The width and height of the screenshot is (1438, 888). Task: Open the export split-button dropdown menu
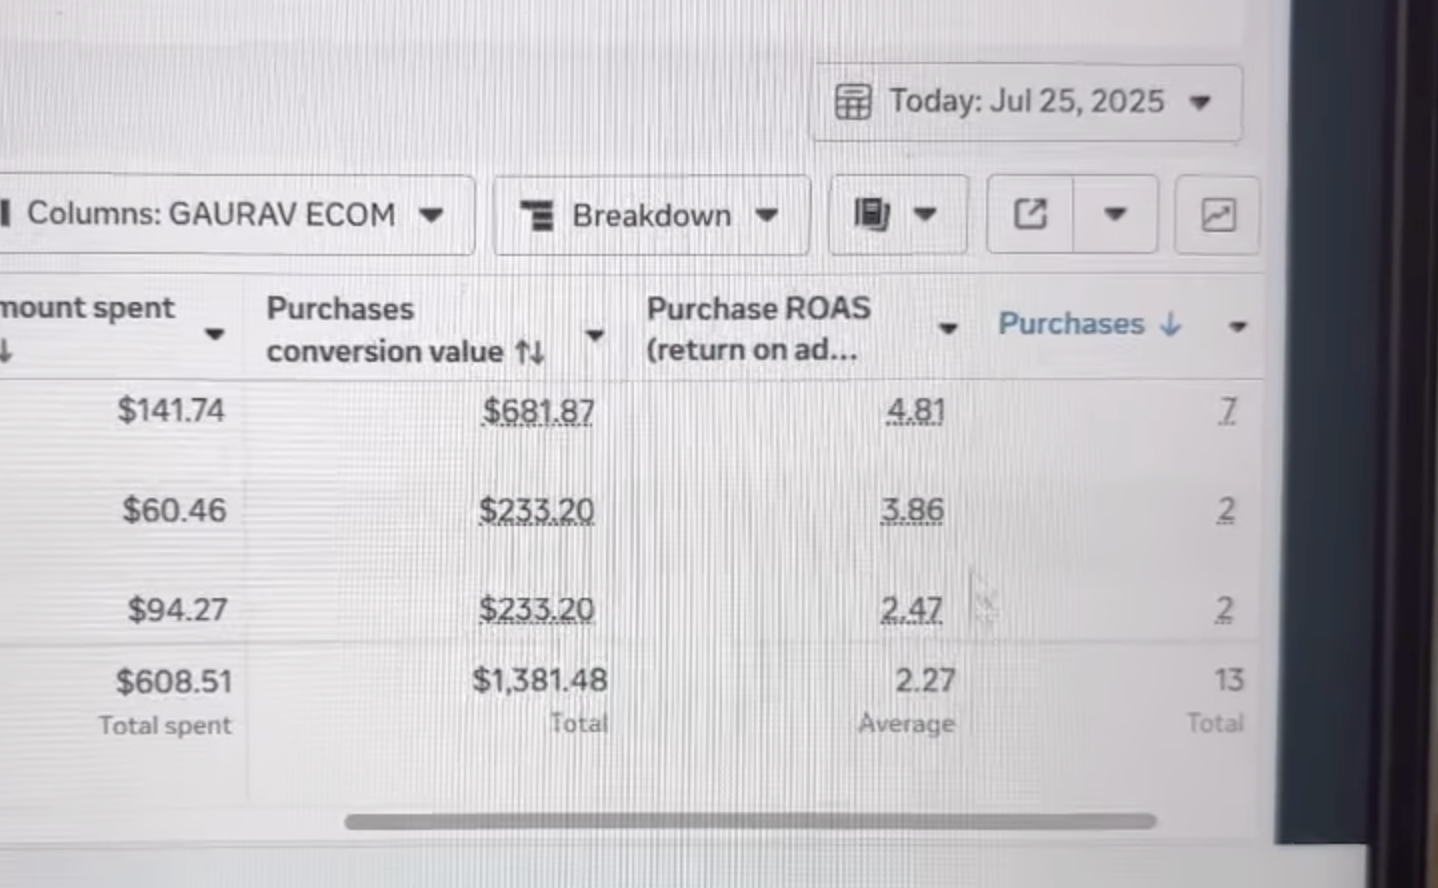click(1115, 214)
